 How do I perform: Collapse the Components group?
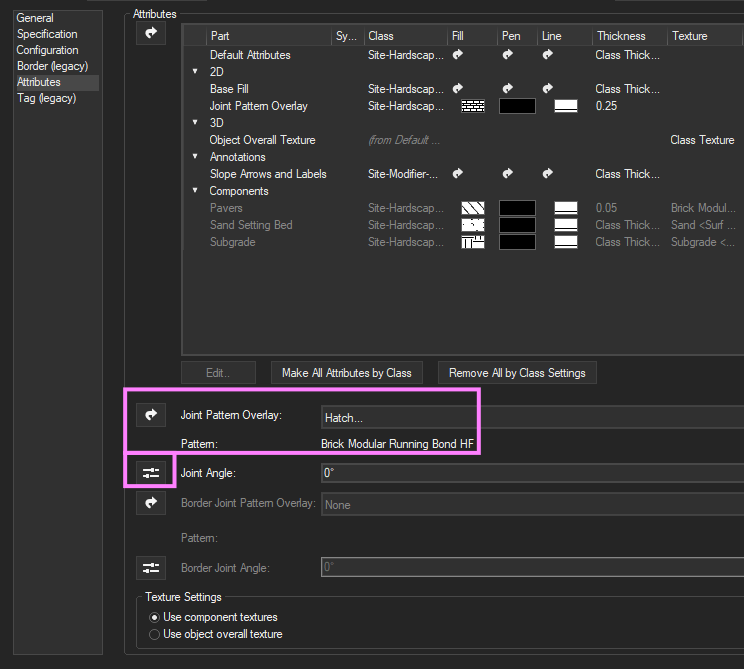tap(195, 191)
